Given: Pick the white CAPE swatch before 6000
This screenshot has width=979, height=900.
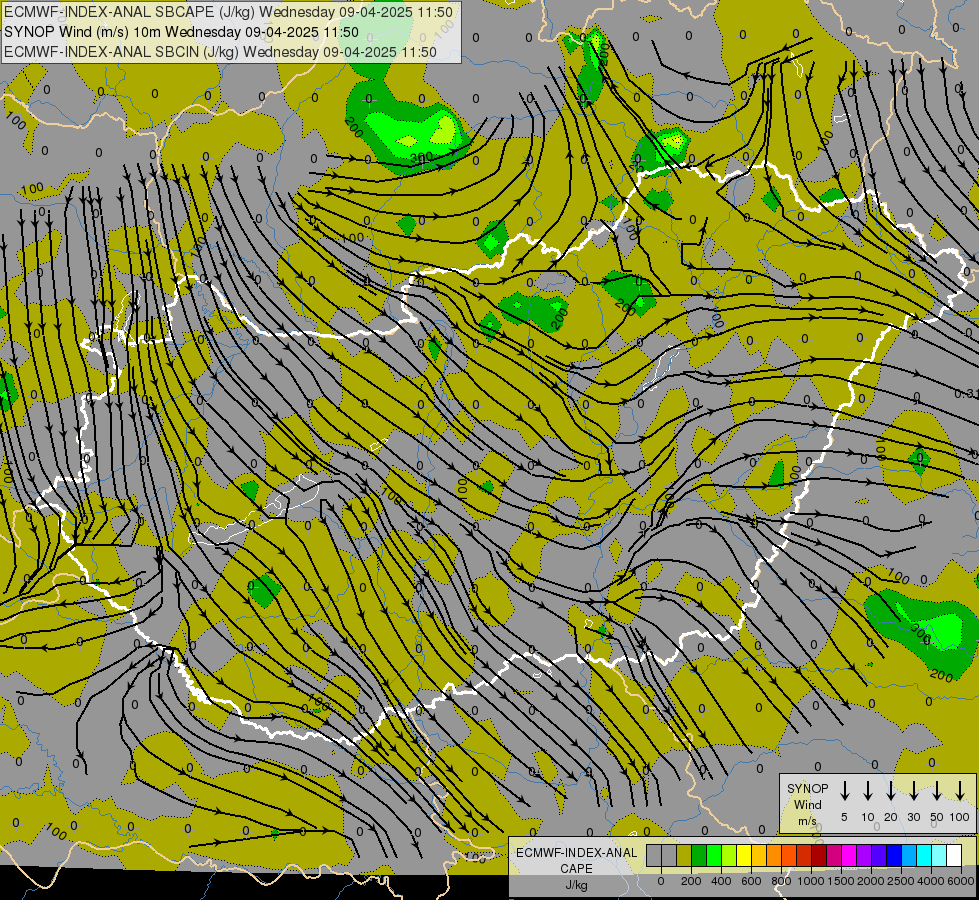Looking at the screenshot, I should coord(954,855).
